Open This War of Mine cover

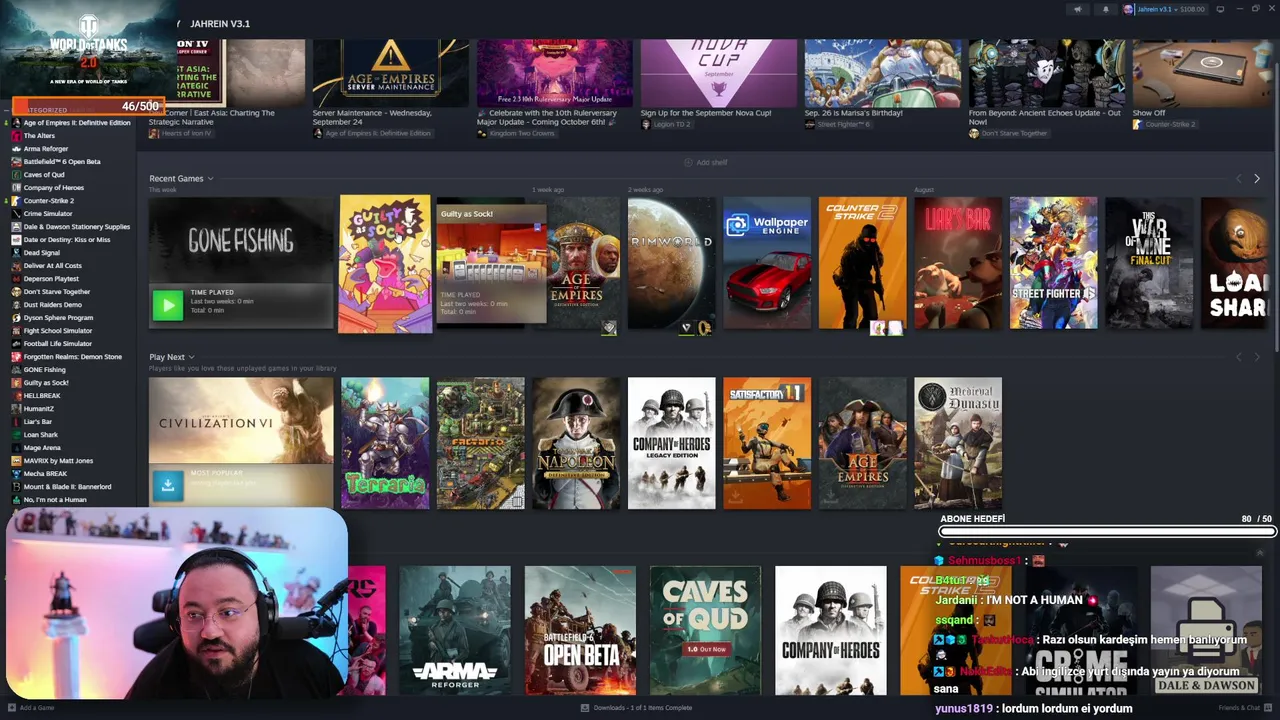point(1149,263)
